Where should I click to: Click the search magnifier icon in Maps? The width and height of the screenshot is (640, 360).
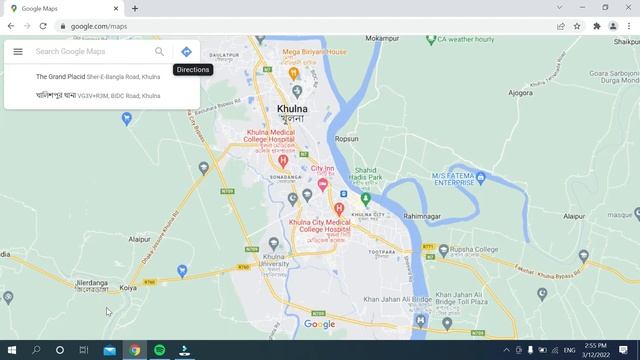pos(159,51)
